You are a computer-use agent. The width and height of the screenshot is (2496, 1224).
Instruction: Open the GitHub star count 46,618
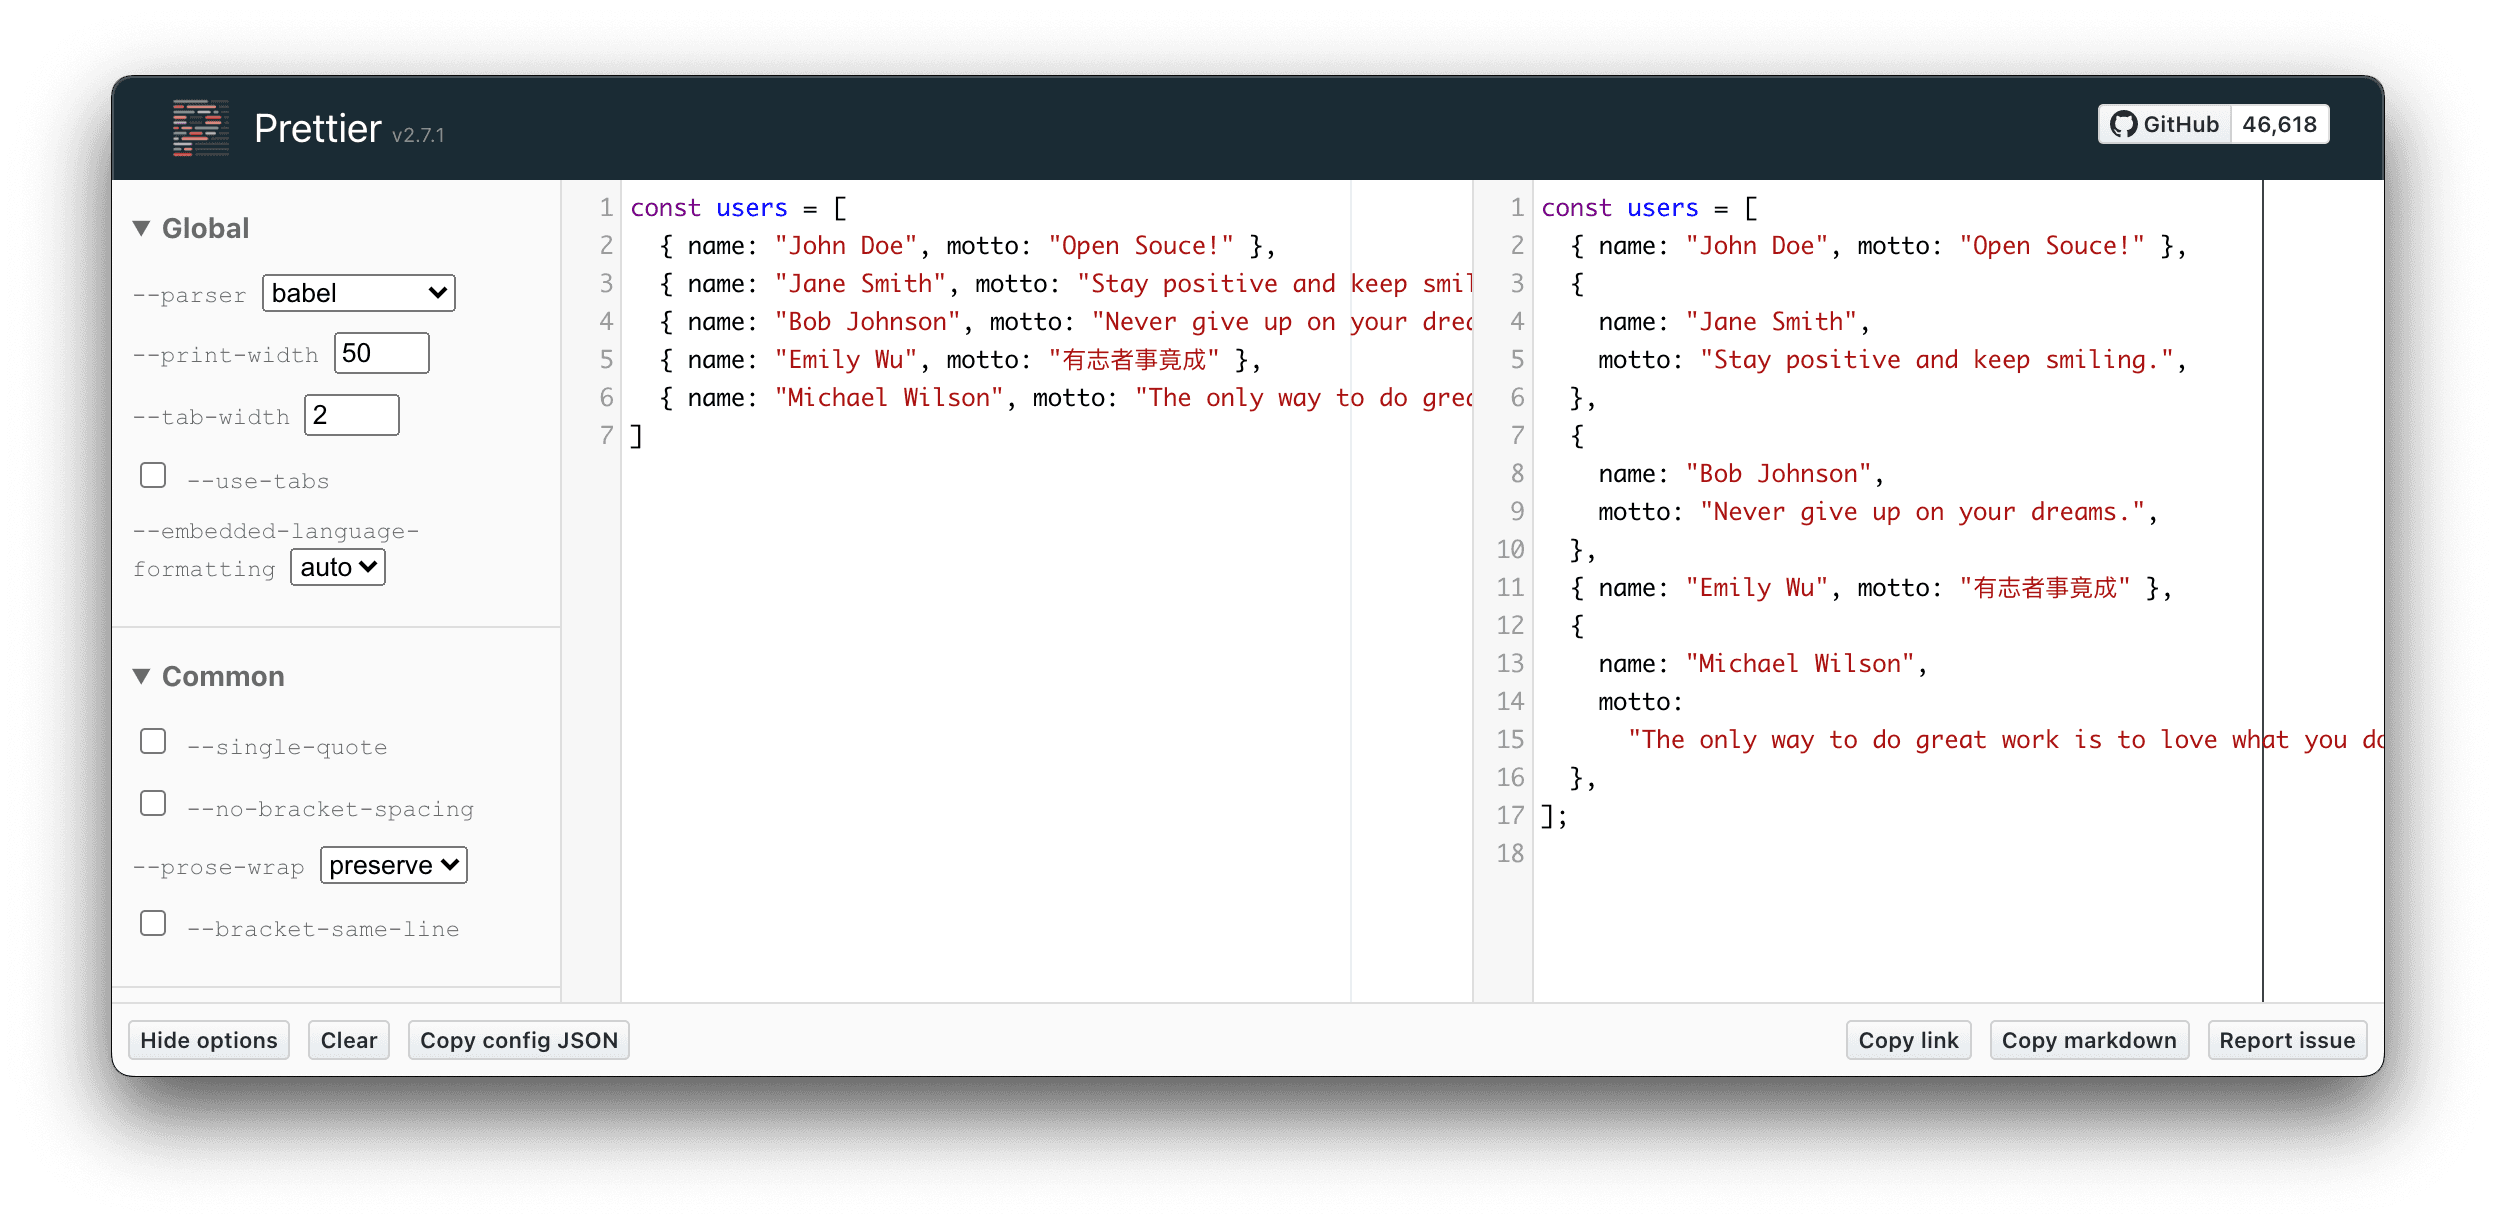2279,125
